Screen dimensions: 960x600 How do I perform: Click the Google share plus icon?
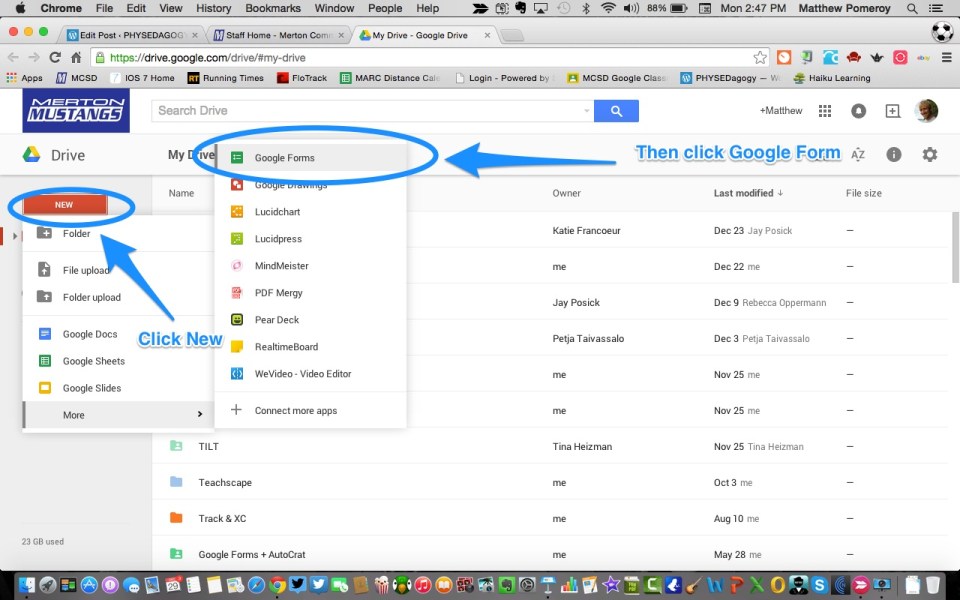pos(893,111)
